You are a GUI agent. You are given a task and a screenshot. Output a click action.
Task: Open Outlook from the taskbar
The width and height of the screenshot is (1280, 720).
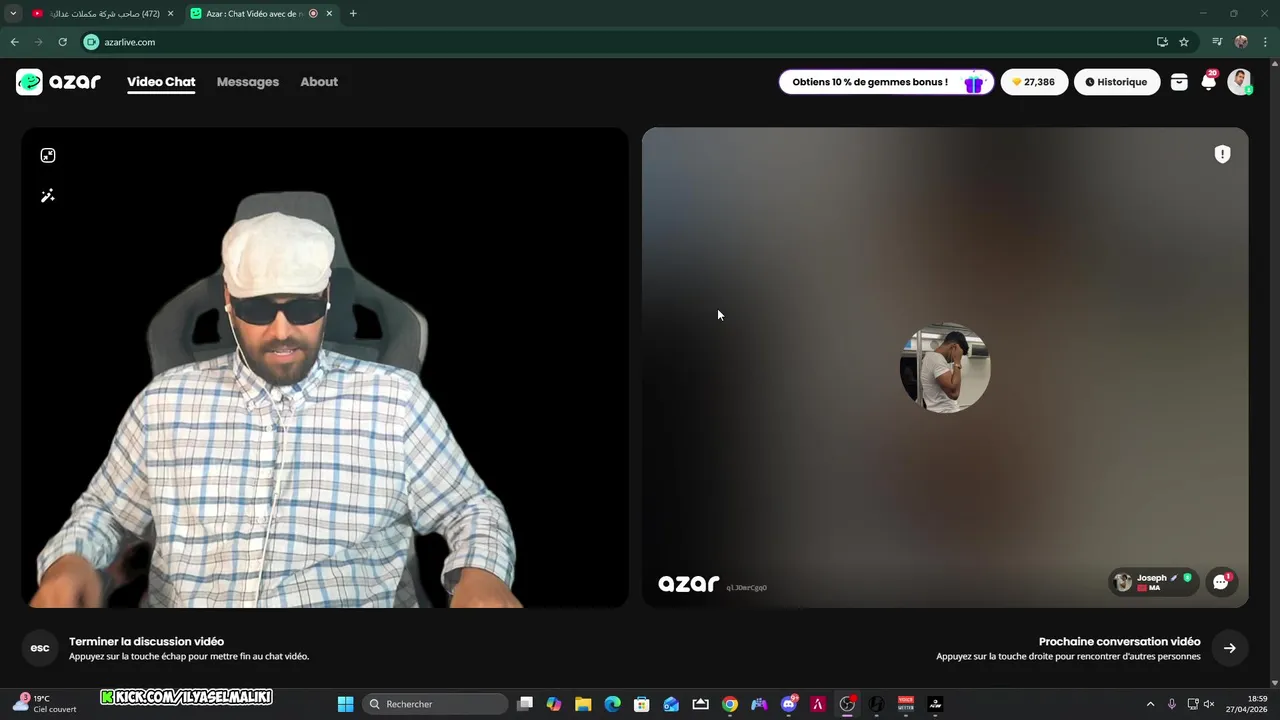671,704
